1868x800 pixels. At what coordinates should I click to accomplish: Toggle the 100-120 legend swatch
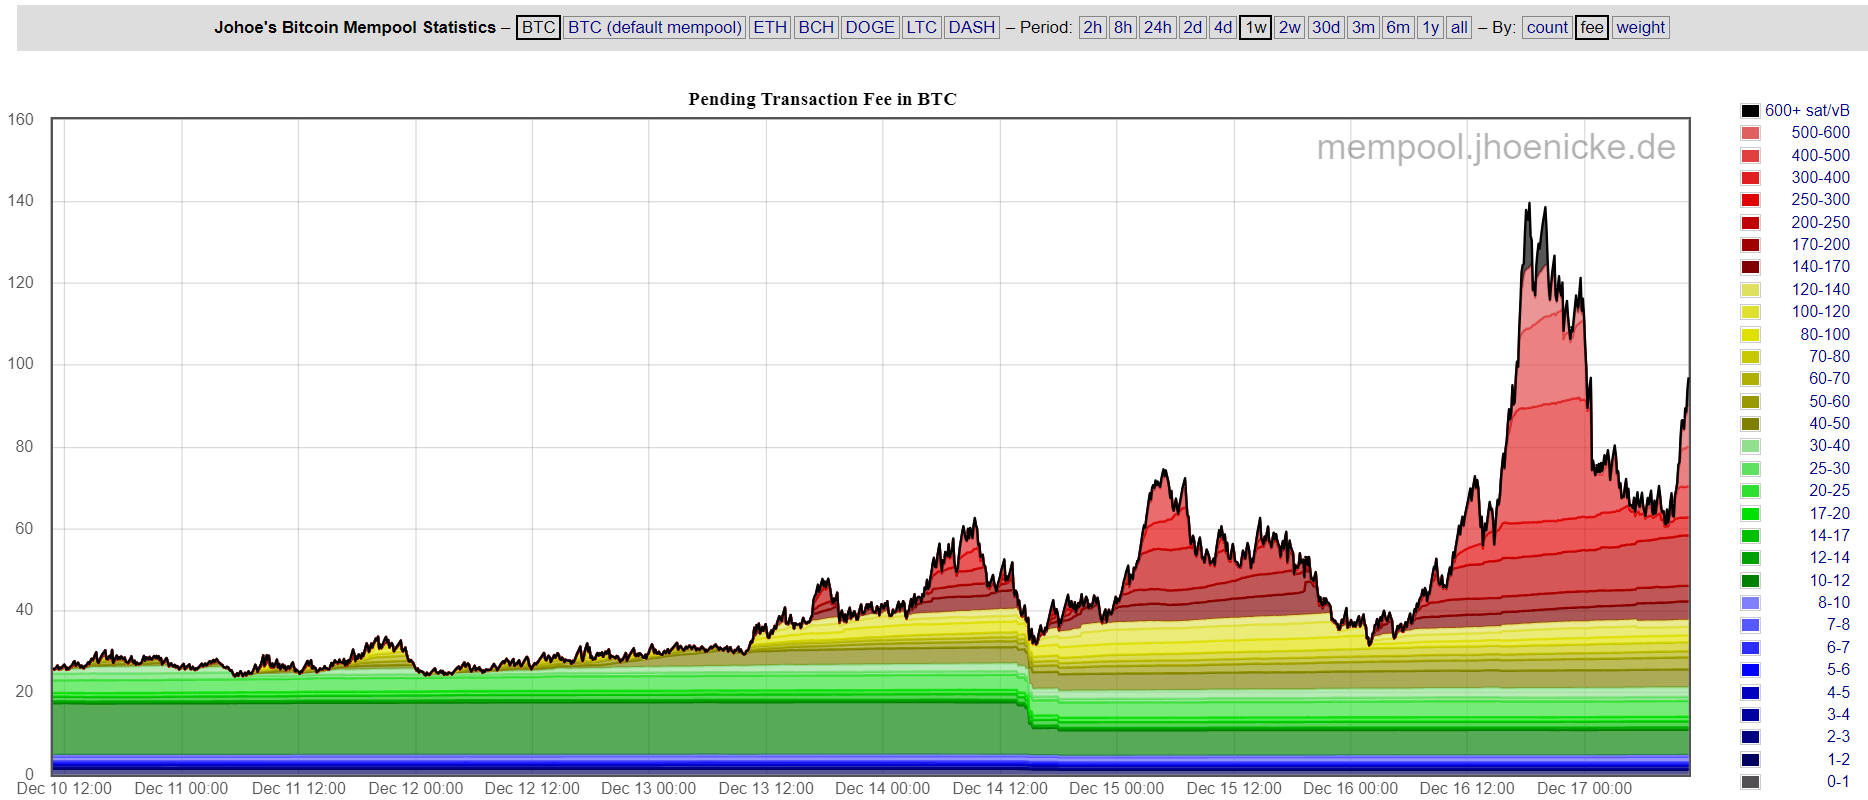(x=1750, y=312)
